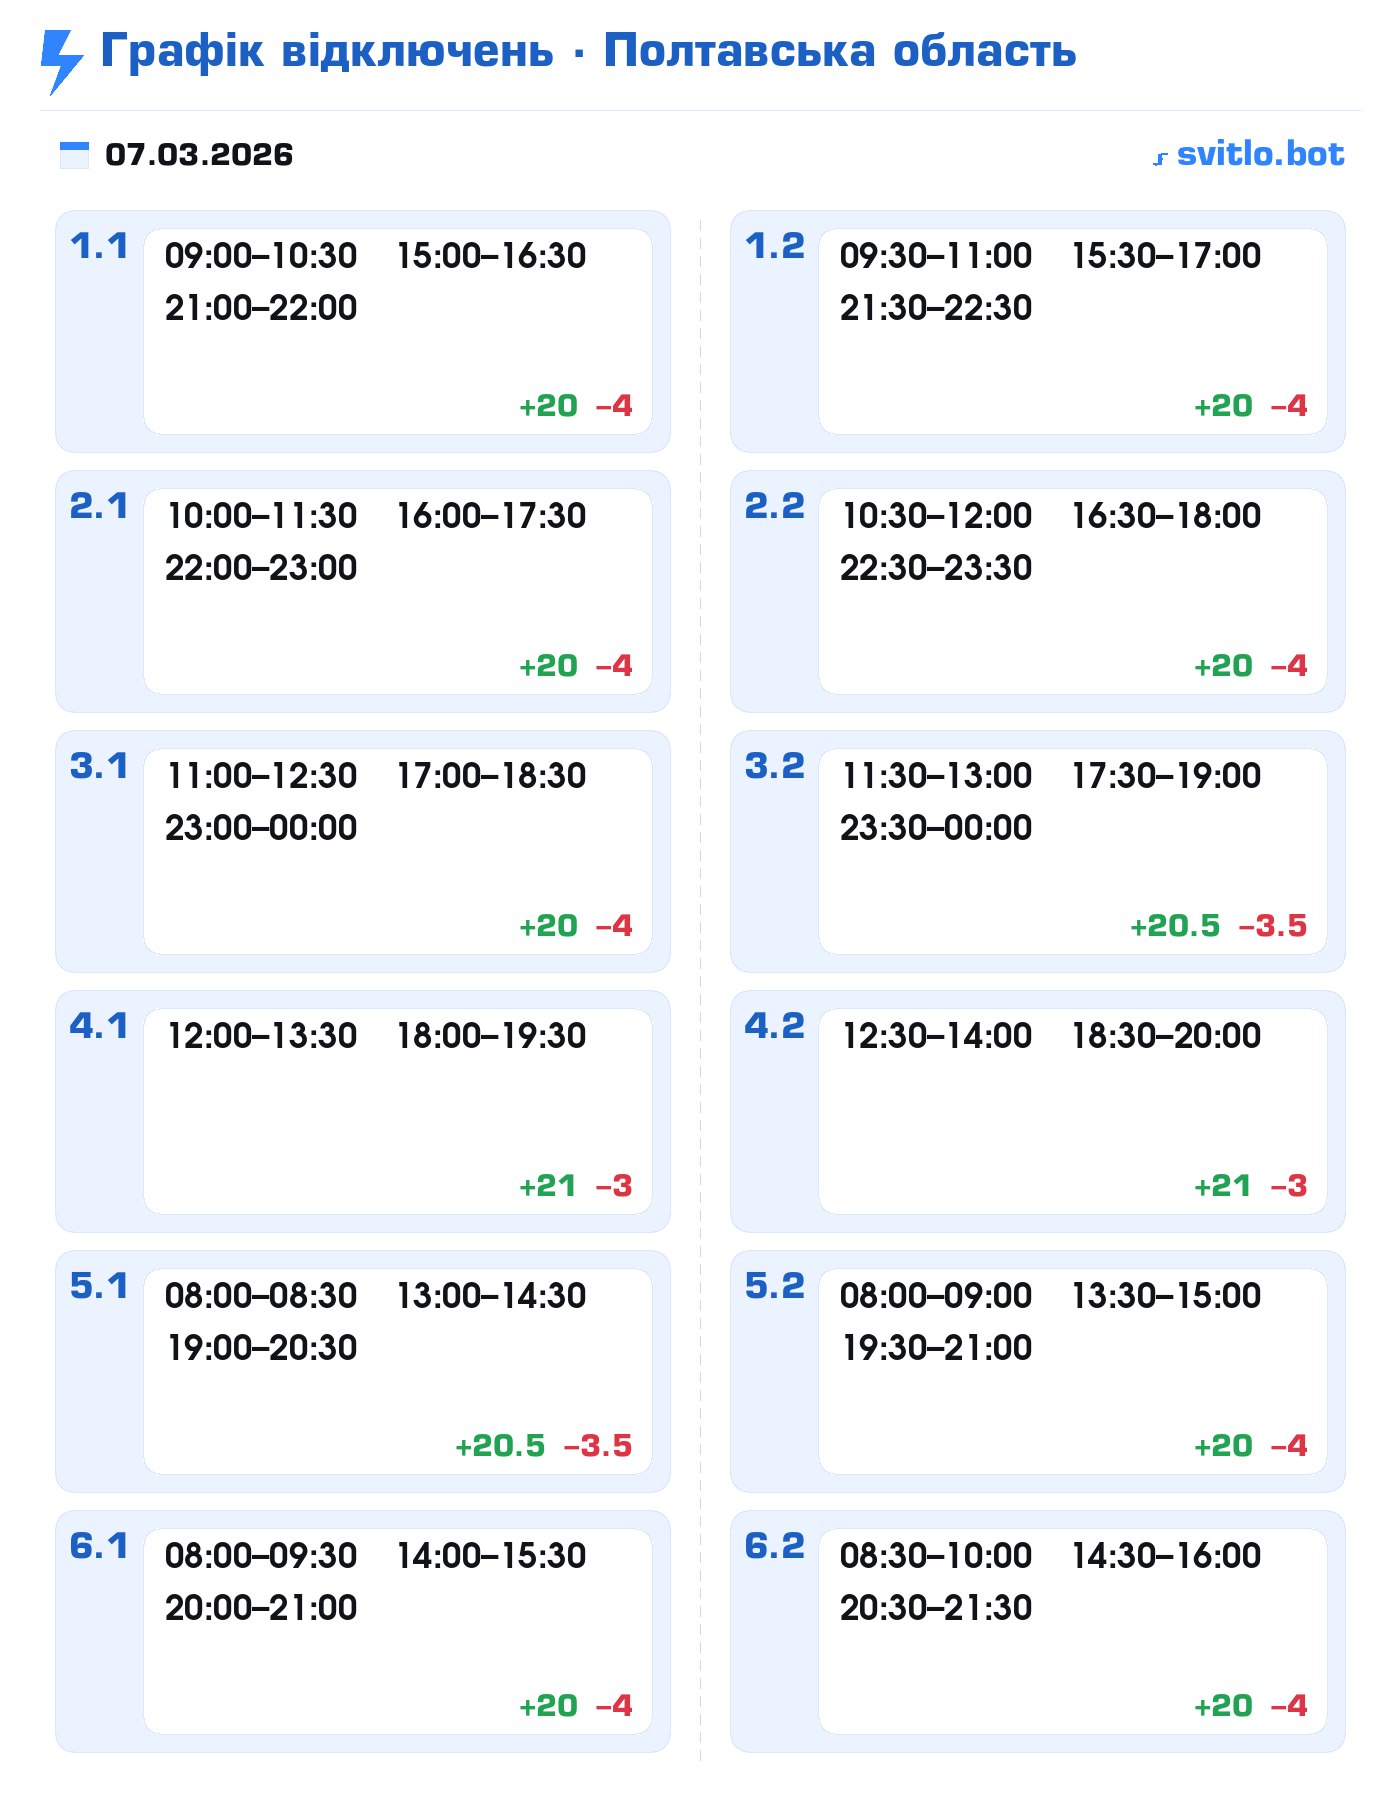Select the group 1.1 label
Viewport: 1400px width, 1800px height.
99,246
